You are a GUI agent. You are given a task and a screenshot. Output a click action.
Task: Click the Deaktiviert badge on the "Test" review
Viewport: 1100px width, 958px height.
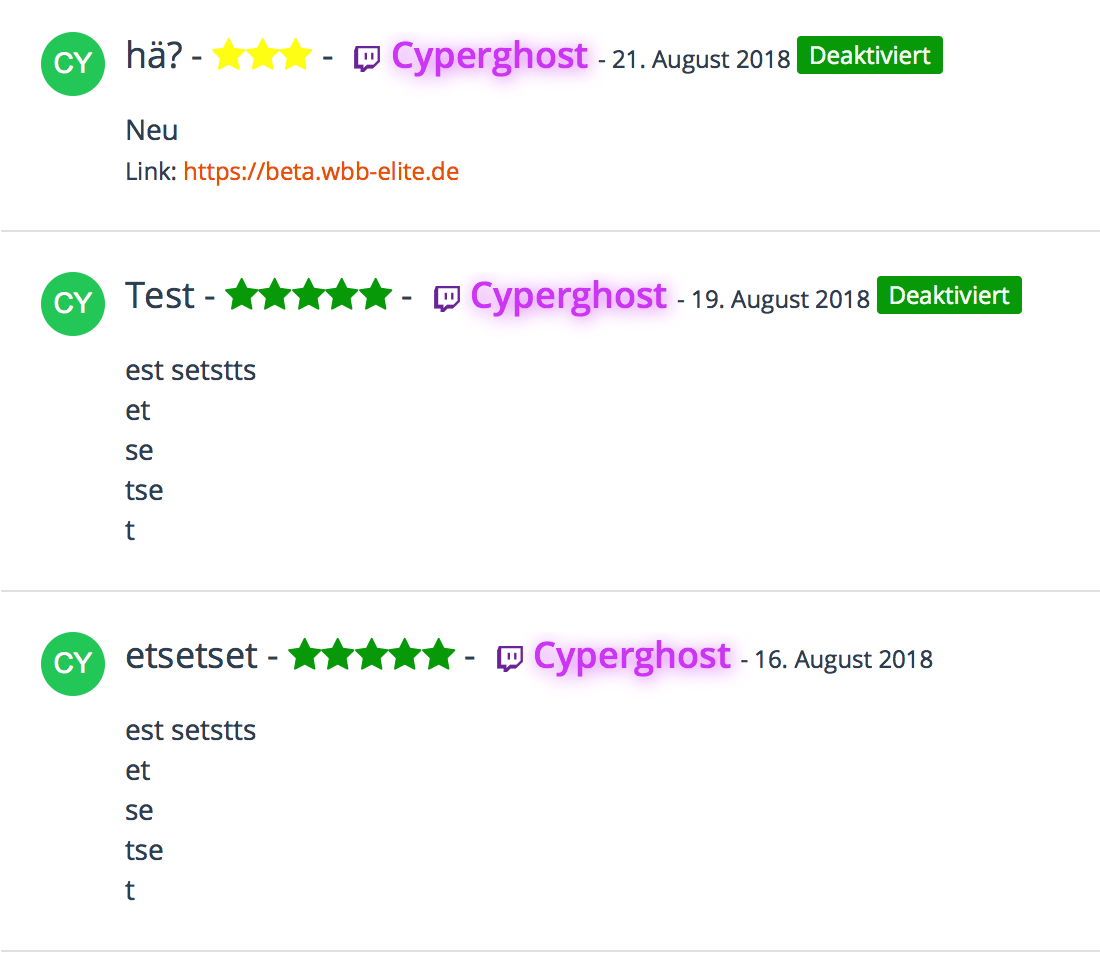(x=949, y=296)
